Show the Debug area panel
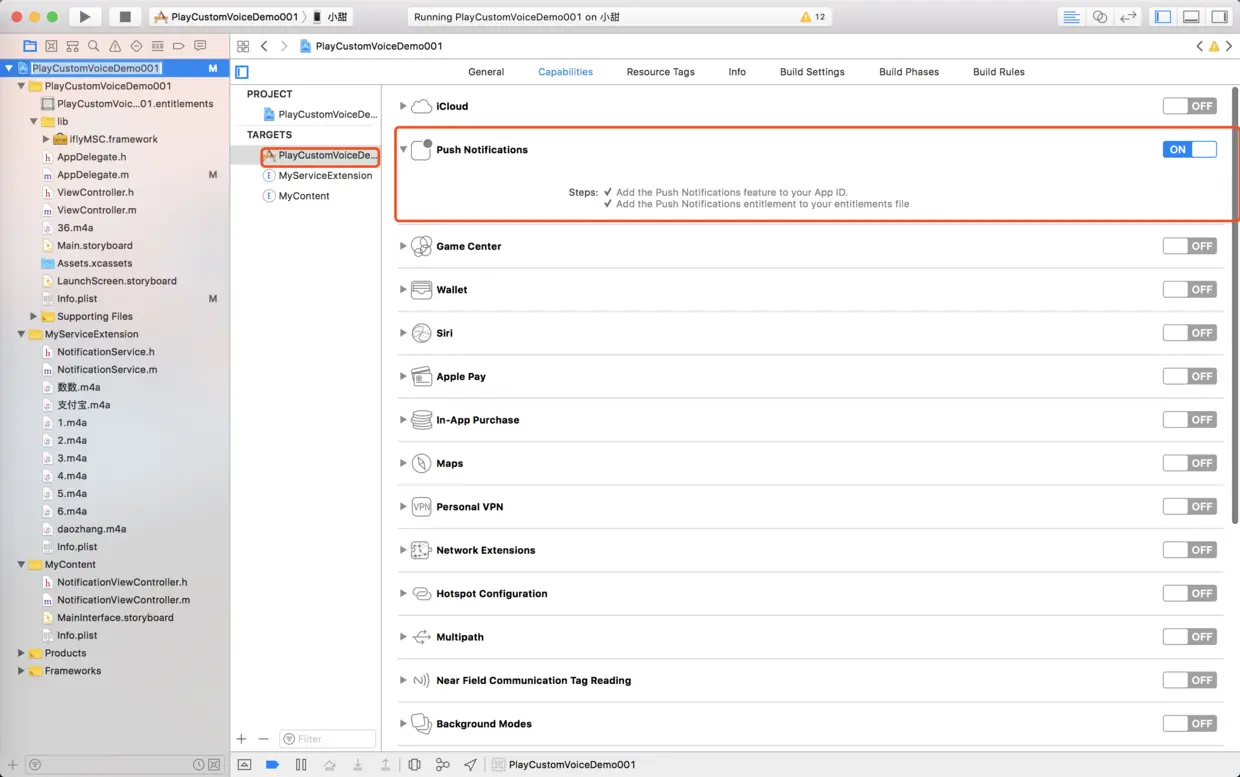 point(1191,17)
